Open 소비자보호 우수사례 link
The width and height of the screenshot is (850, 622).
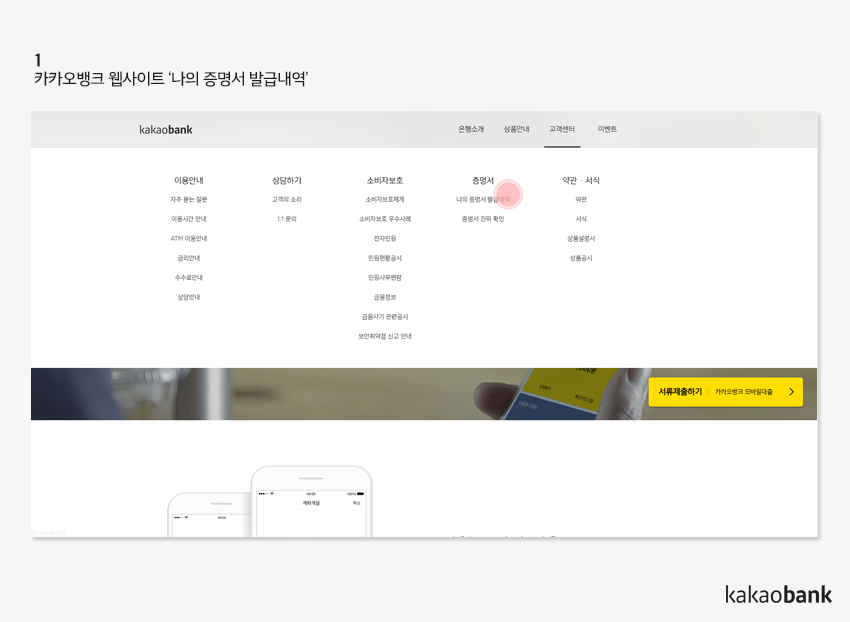(385, 219)
